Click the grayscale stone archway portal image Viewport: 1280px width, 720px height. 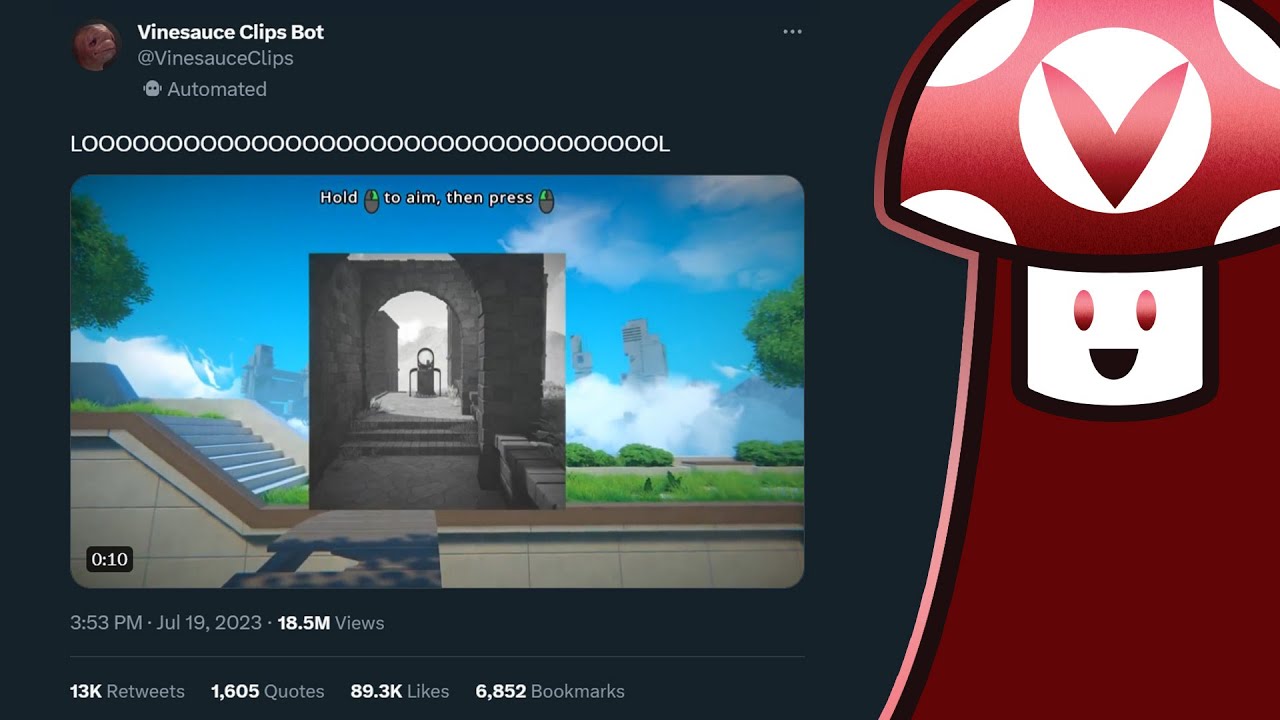(437, 381)
